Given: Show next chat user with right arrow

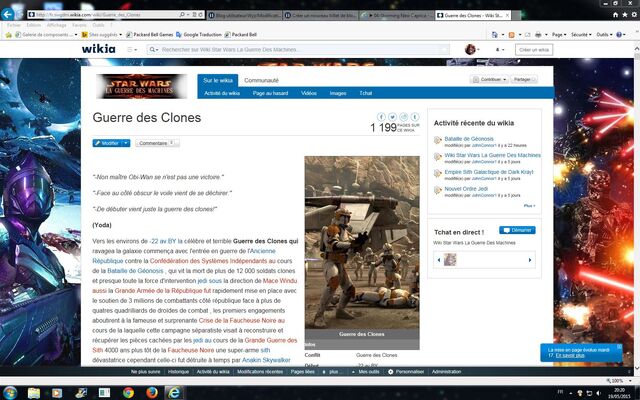Looking at the screenshot, I should tap(530, 260).
